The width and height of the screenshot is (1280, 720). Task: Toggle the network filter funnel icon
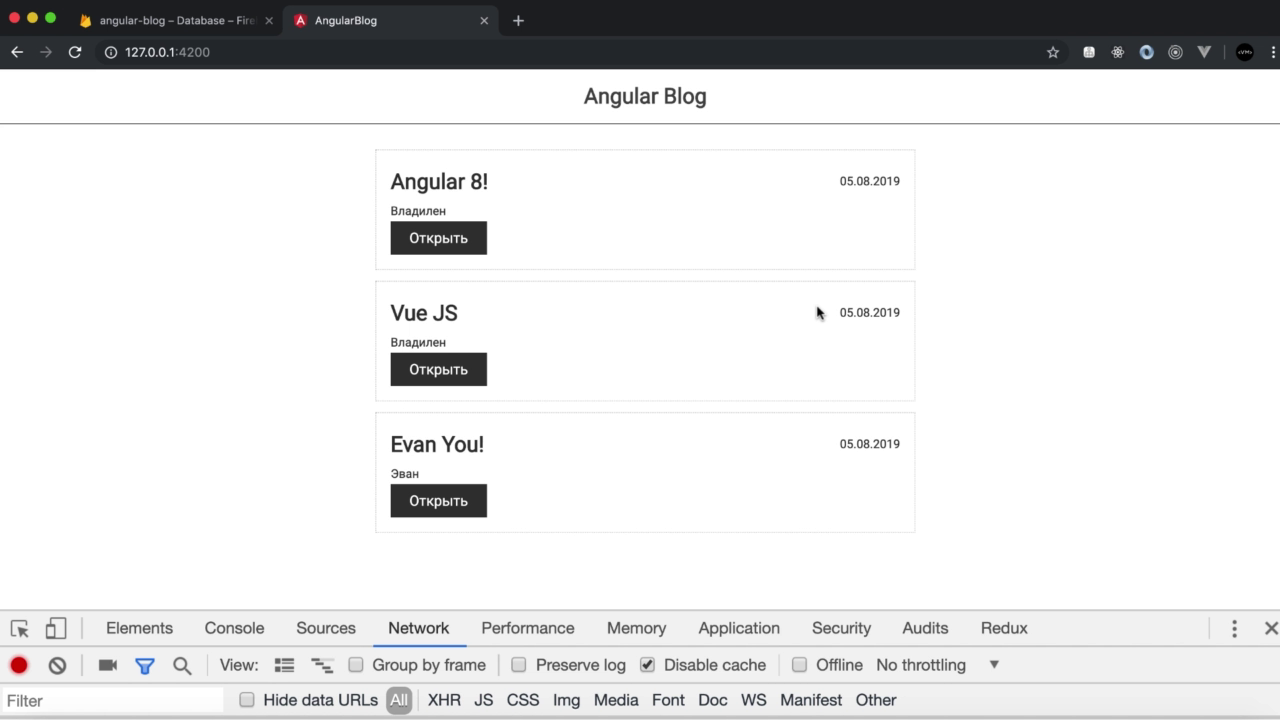[145, 665]
